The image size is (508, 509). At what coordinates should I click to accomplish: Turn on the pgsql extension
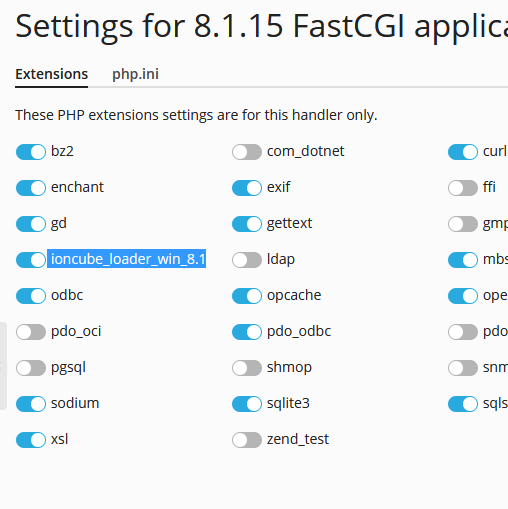coord(31,368)
